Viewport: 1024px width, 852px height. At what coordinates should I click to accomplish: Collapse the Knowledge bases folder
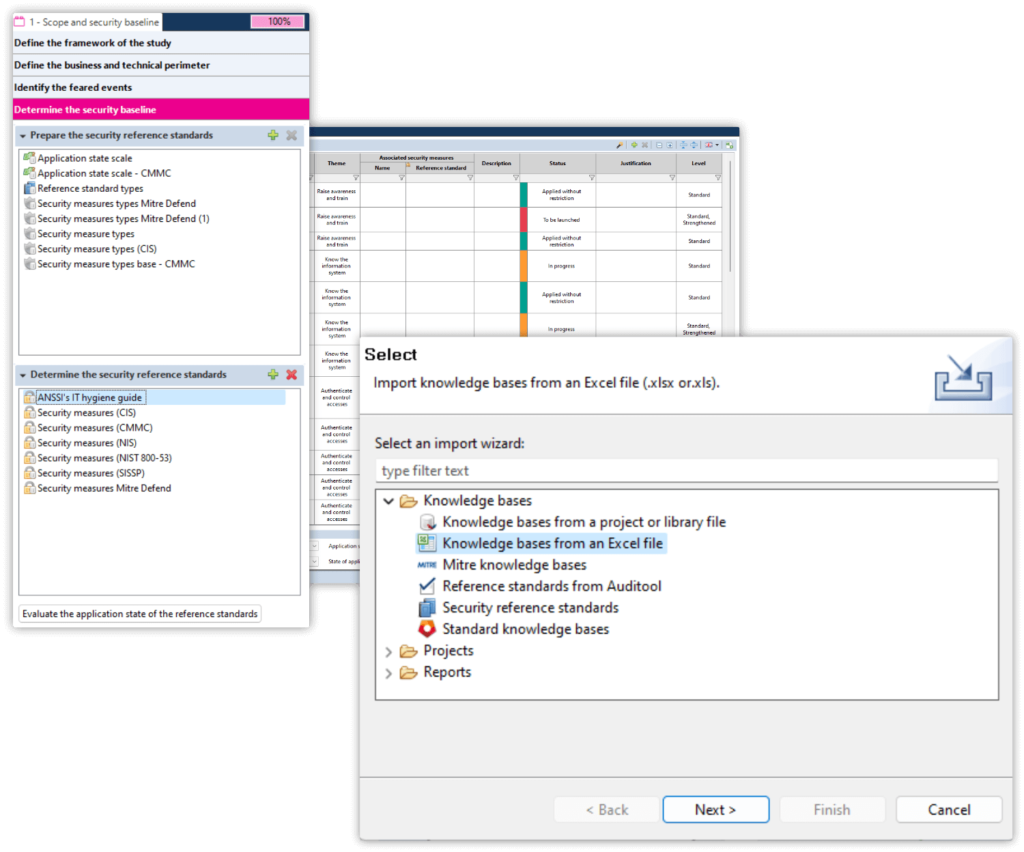(388, 501)
